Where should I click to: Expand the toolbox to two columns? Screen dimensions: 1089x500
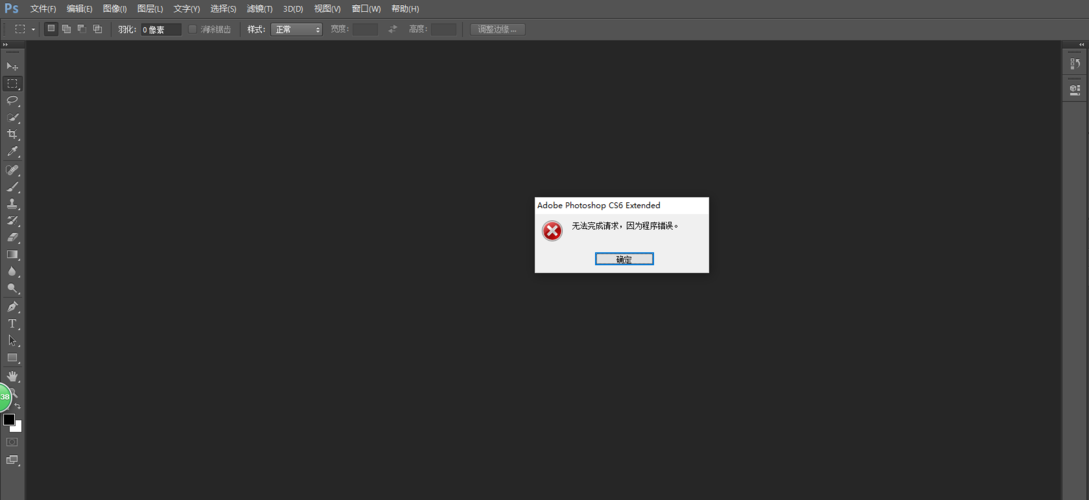click(x=6, y=44)
